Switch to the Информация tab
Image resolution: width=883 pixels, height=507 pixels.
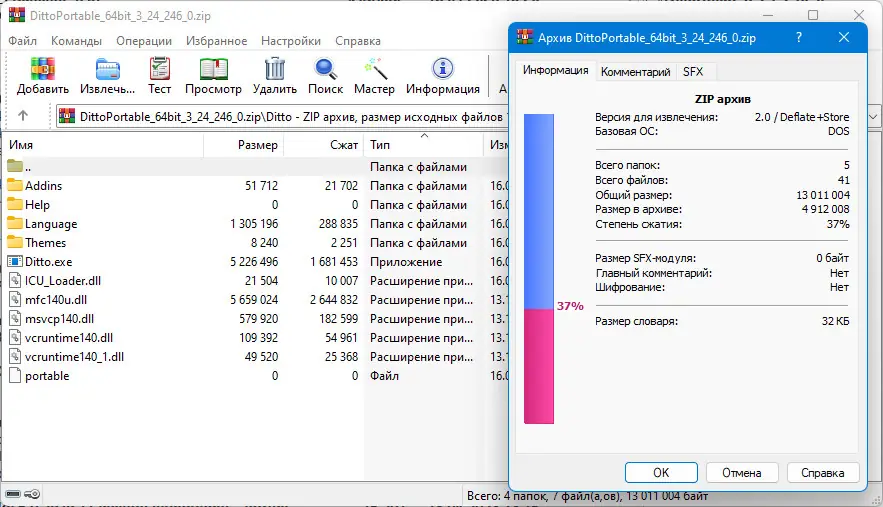(555, 70)
